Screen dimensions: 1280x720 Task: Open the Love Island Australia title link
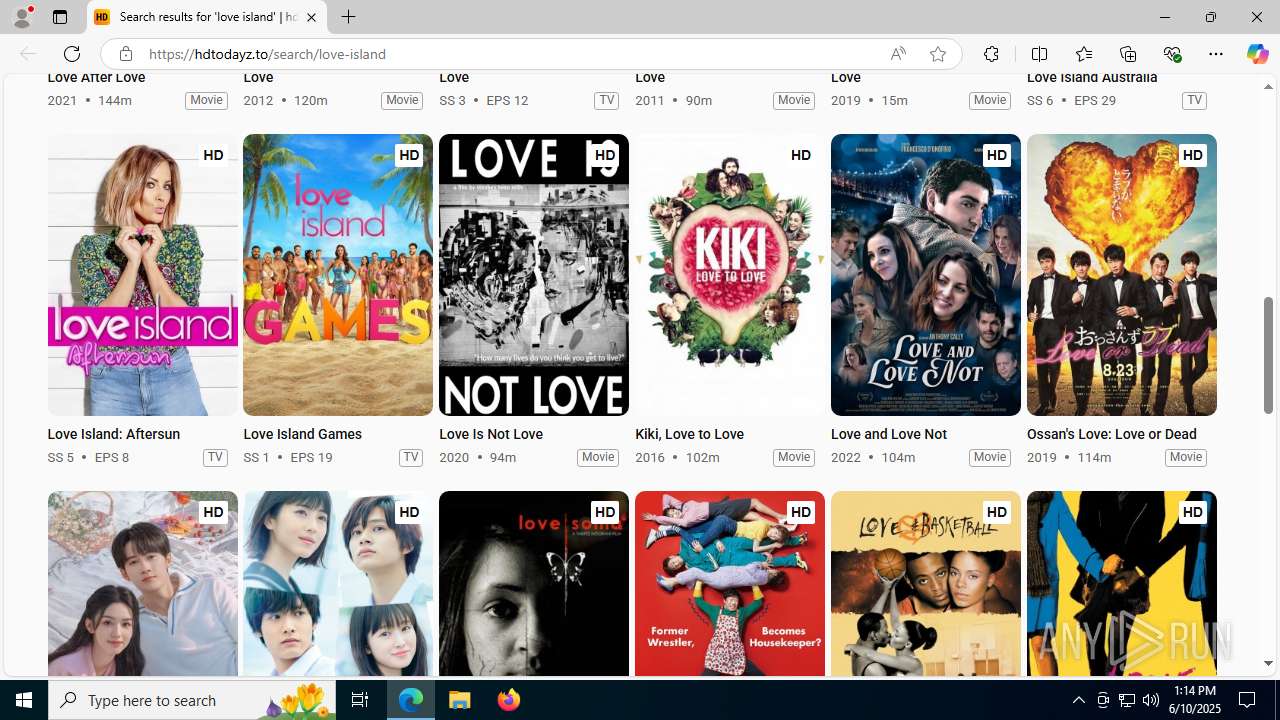click(x=1092, y=78)
